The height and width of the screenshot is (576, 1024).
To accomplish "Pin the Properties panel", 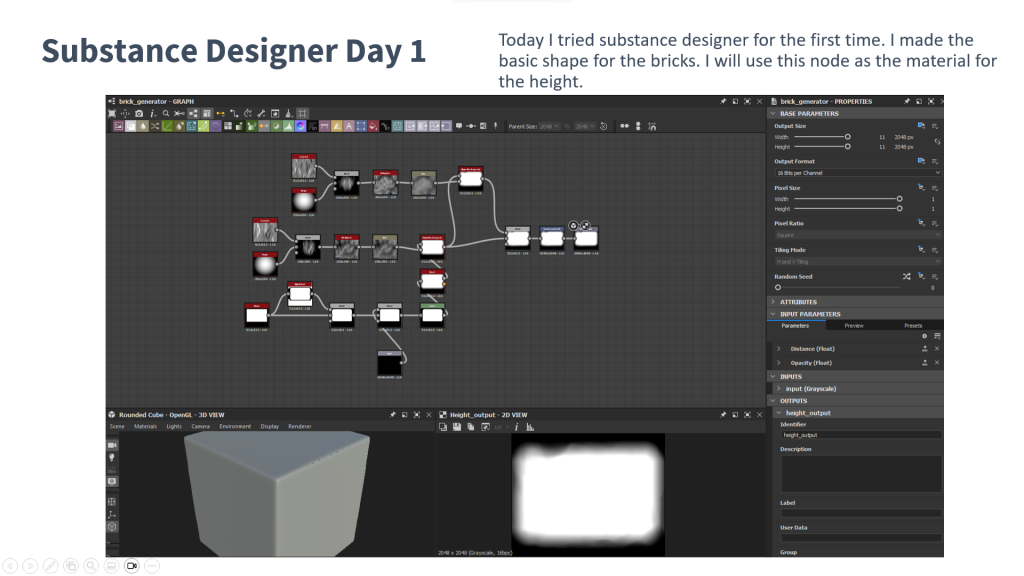I will coord(907,101).
